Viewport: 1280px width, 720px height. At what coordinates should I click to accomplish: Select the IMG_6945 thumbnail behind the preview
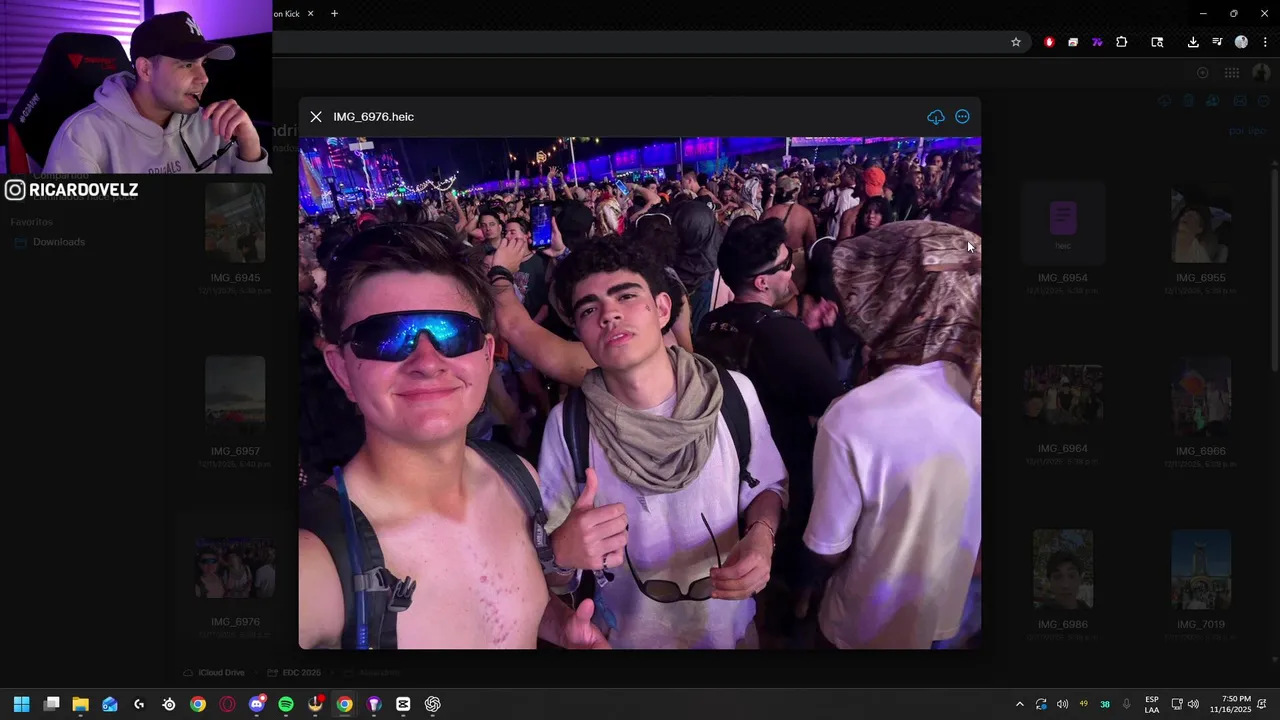(235, 222)
